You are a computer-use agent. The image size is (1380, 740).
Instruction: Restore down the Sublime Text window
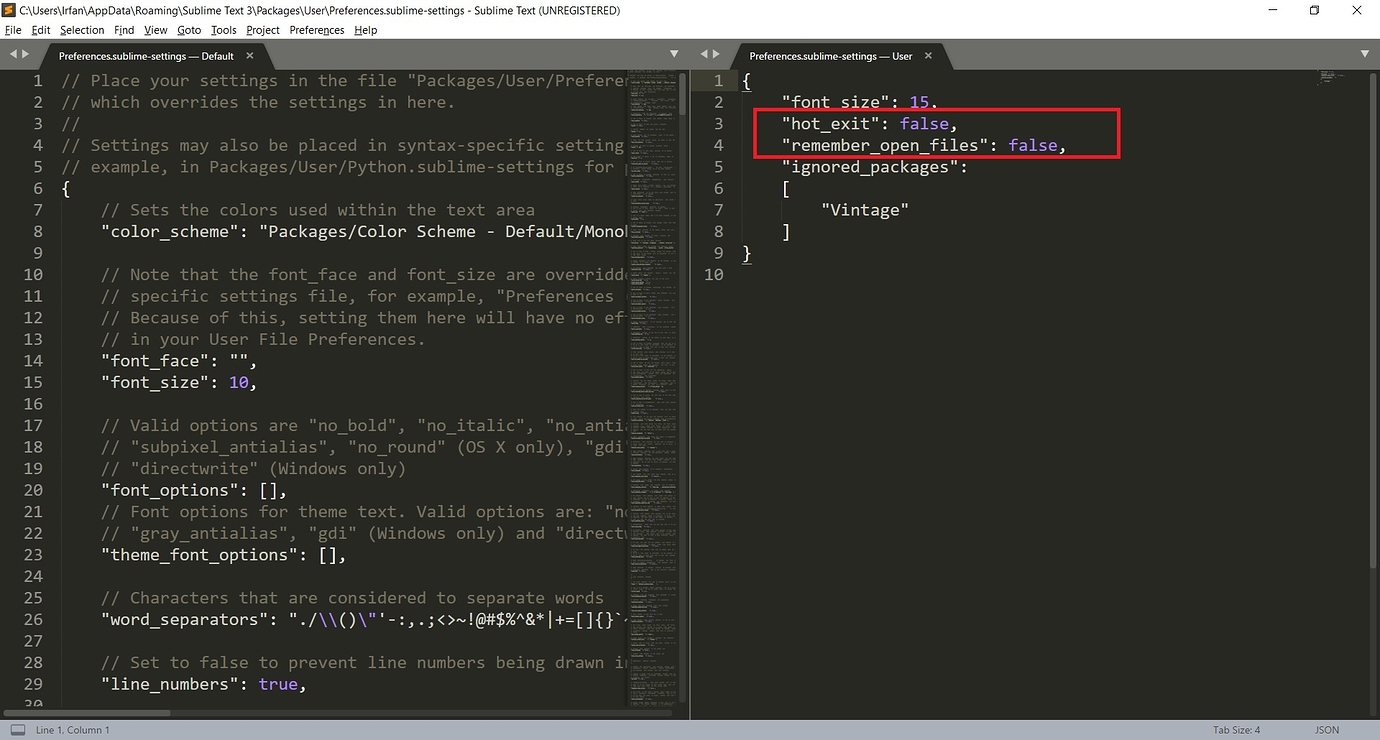1314,10
